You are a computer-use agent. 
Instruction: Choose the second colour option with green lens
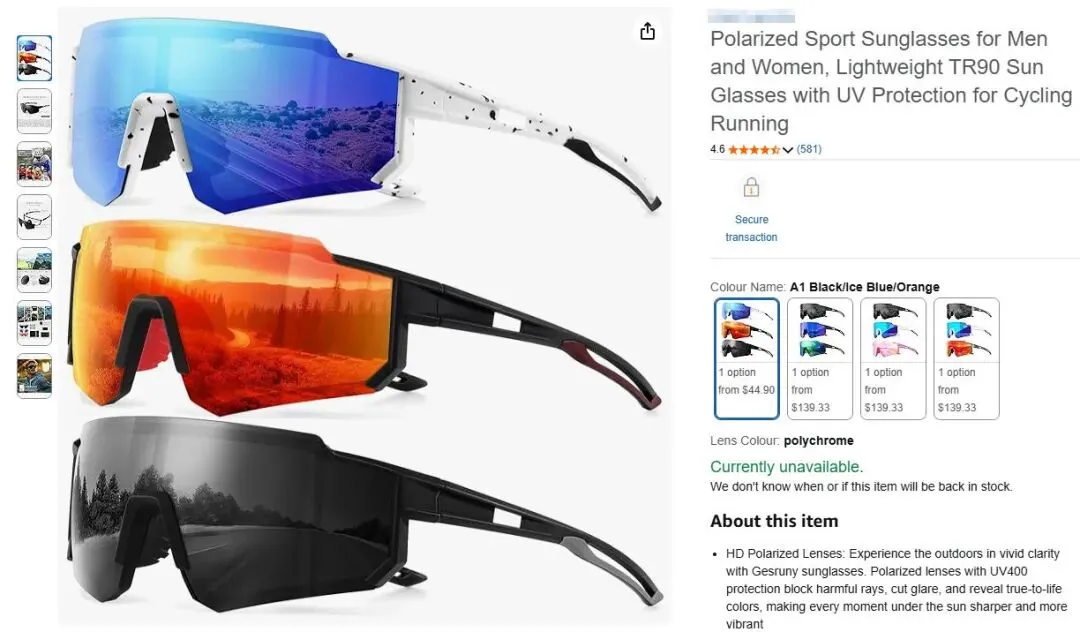(x=820, y=358)
